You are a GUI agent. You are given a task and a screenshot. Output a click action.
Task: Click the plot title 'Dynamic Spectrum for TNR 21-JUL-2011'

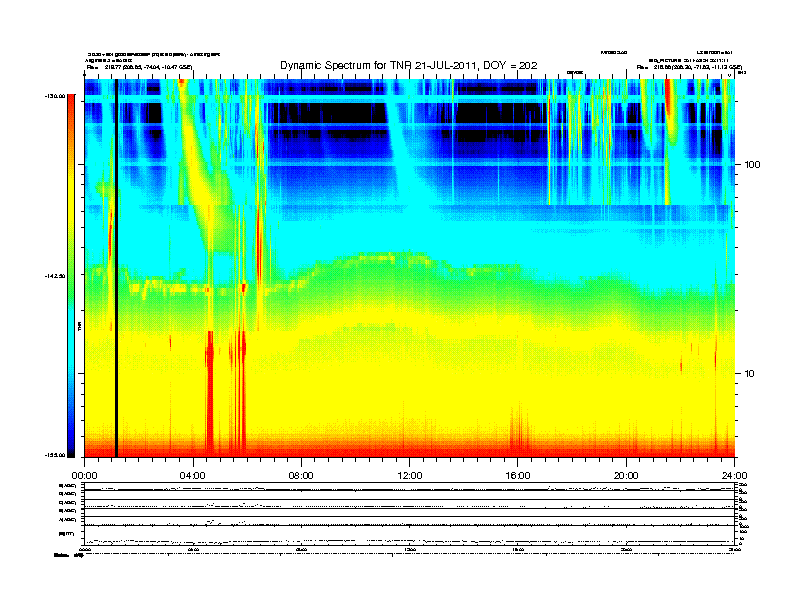[x=409, y=66]
